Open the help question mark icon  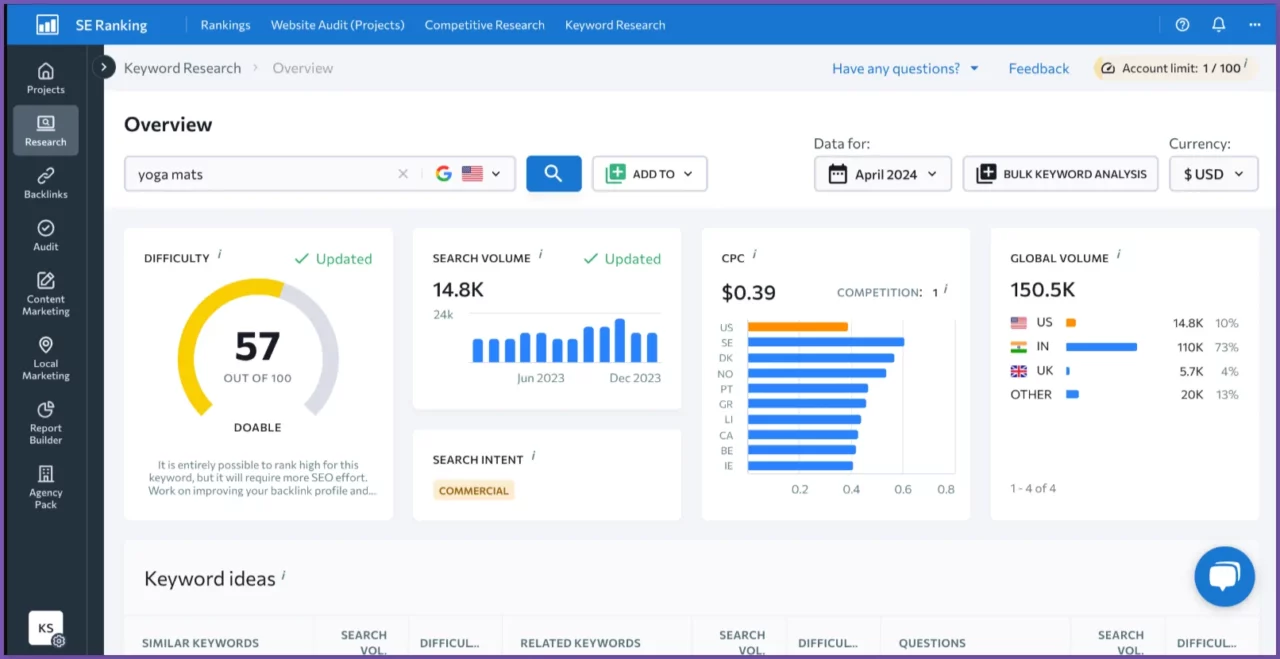(1182, 25)
